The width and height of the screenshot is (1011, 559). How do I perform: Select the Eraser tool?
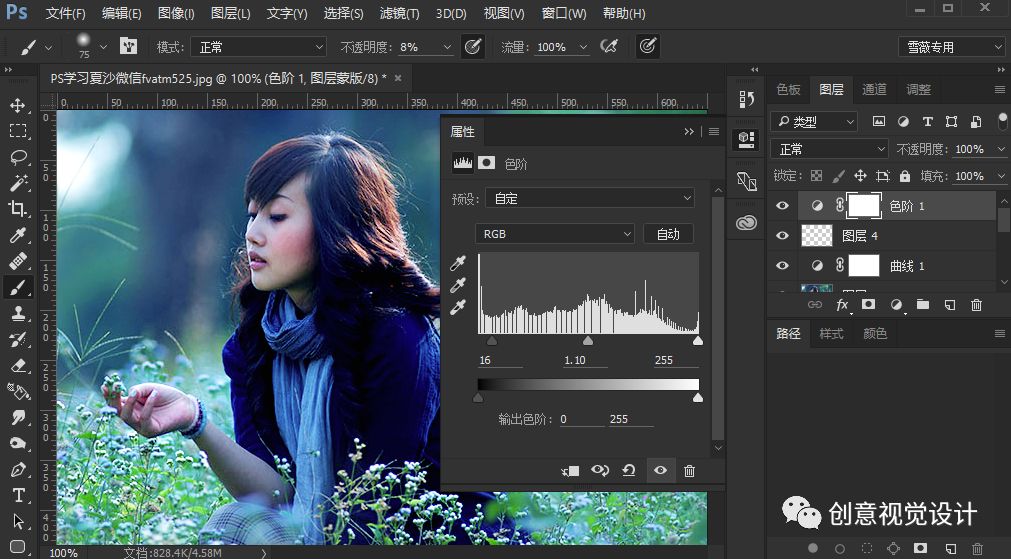click(17, 366)
